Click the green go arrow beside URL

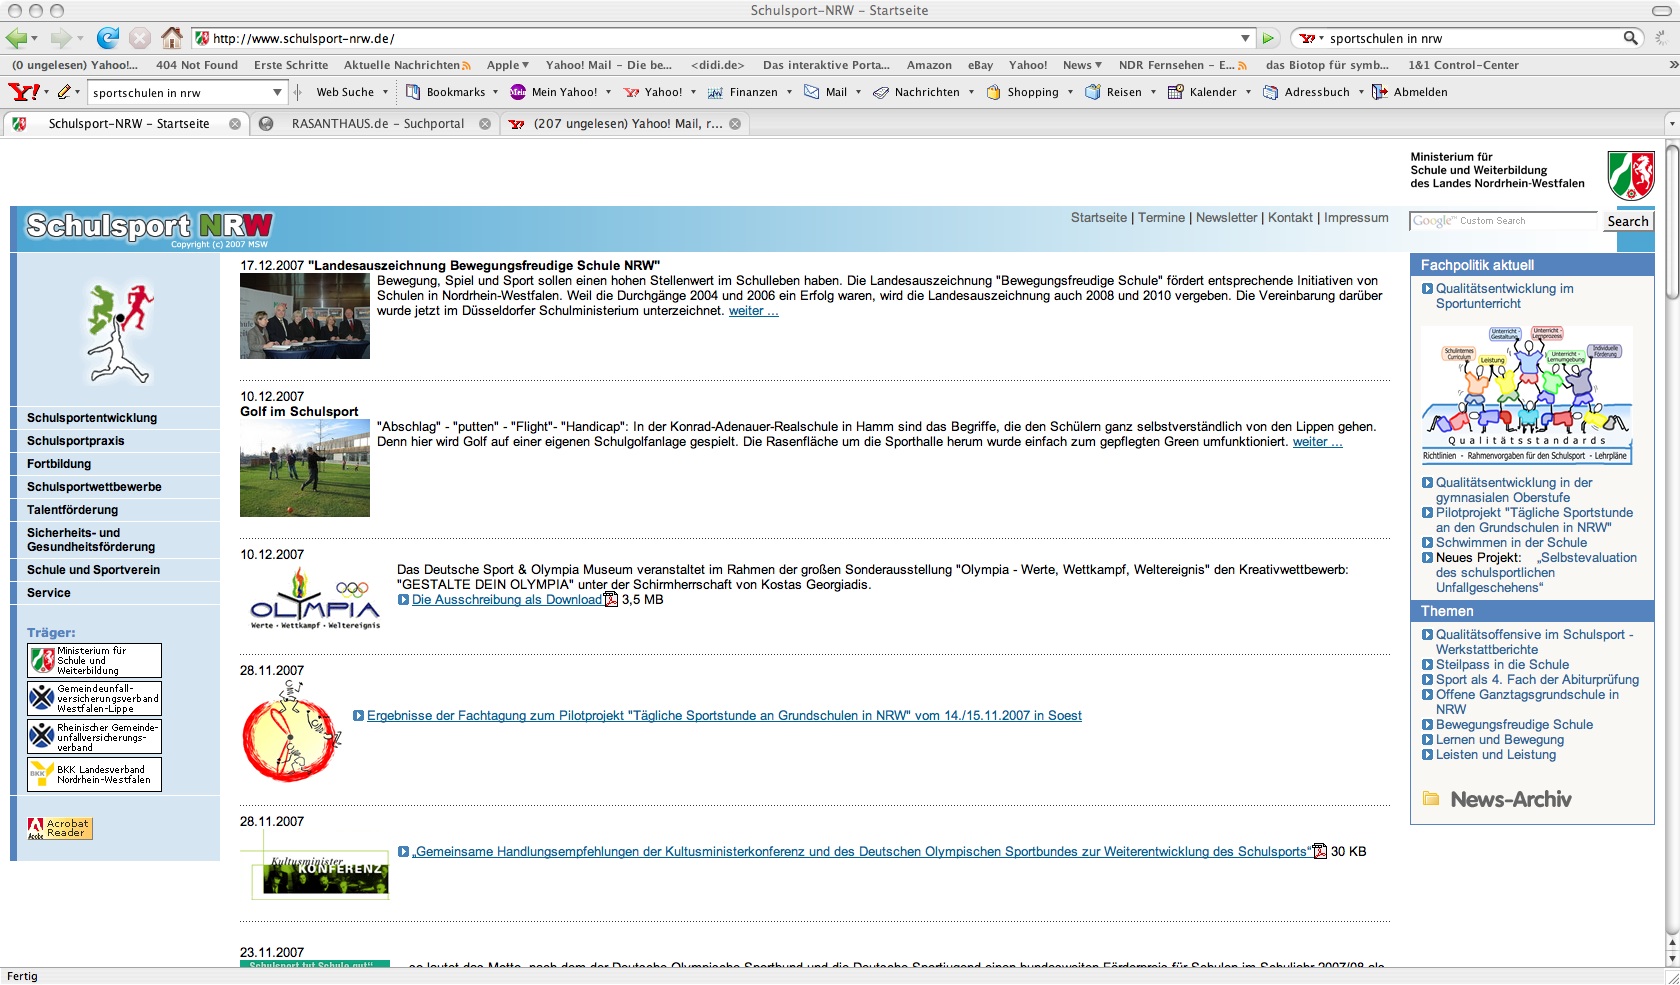[x=1268, y=38]
